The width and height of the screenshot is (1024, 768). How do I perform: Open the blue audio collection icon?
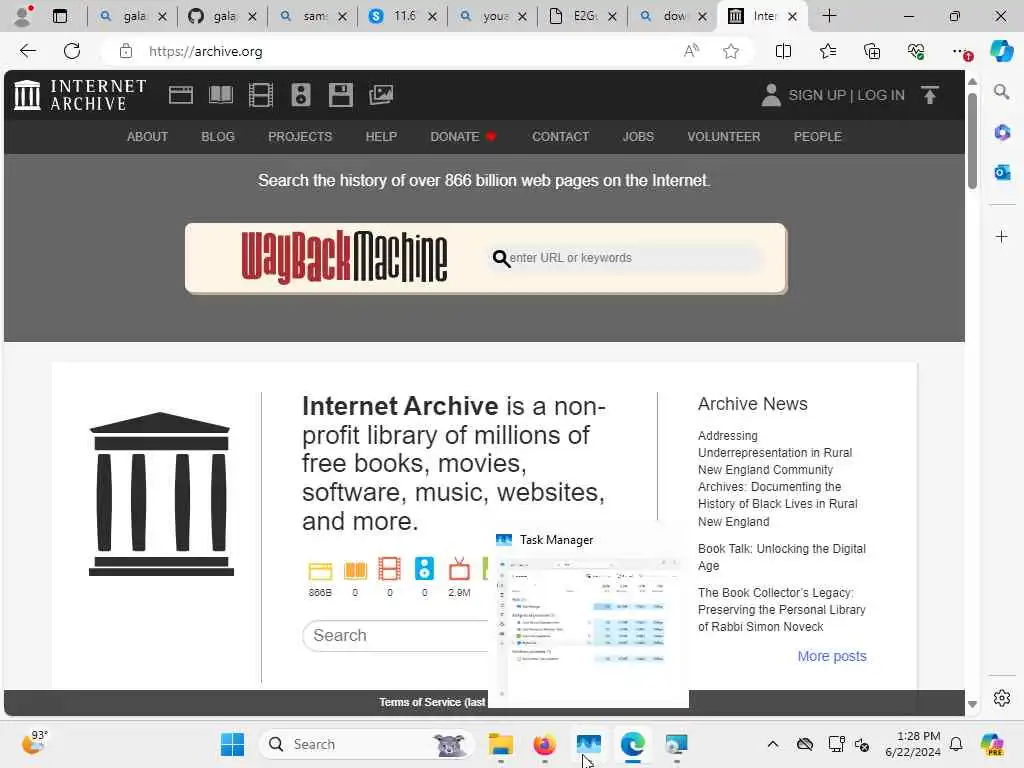pyautogui.click(x=424, y=569)
